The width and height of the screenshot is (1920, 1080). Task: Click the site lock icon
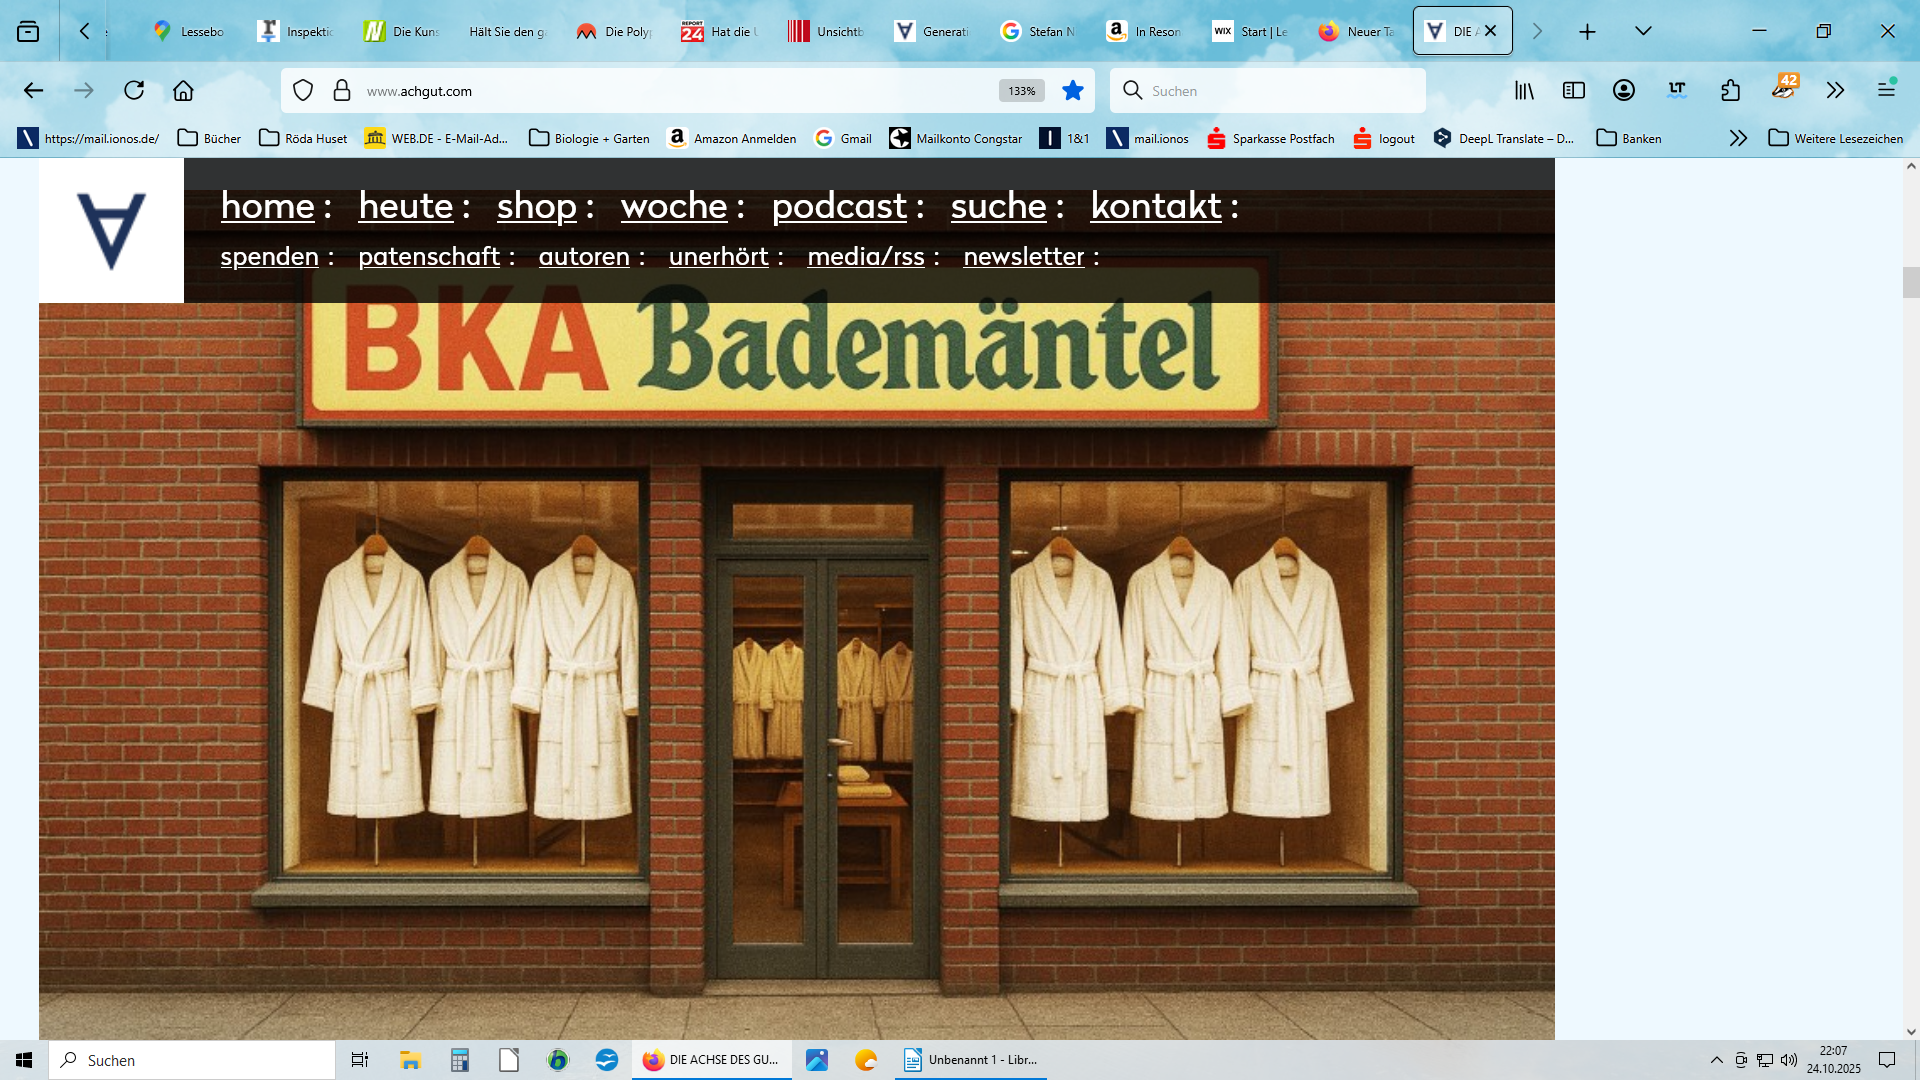(x=342, y=91)
